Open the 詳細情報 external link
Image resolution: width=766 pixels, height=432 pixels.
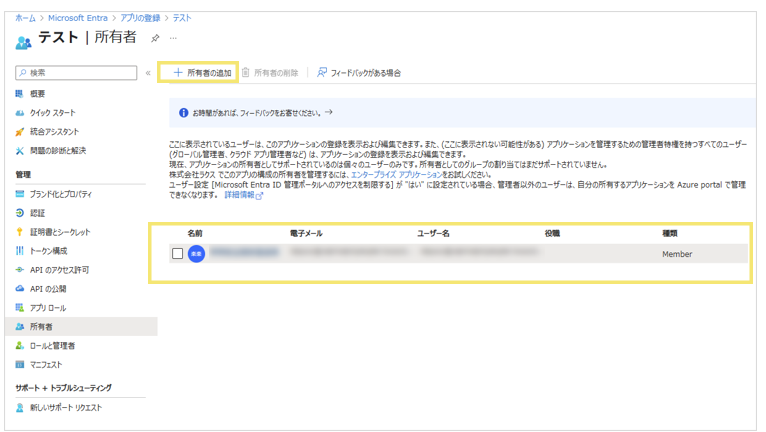coord(243,195)
